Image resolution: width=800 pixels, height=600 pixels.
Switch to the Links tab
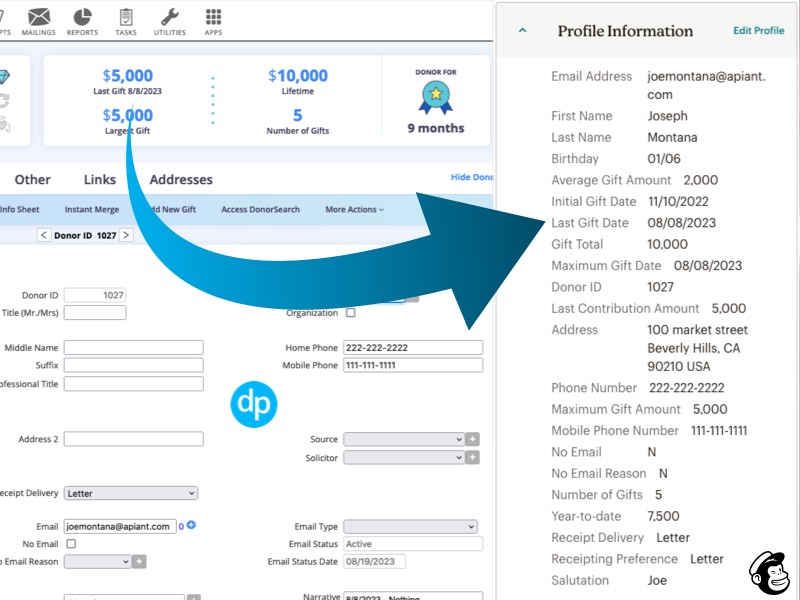point(100,180)
